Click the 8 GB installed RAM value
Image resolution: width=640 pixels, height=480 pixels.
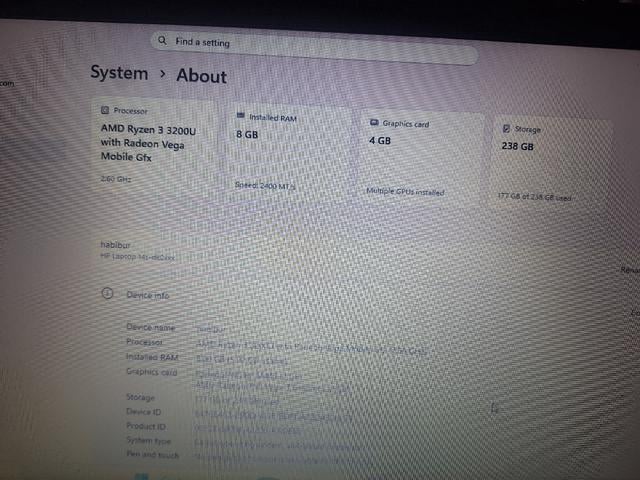coord(247,134)
